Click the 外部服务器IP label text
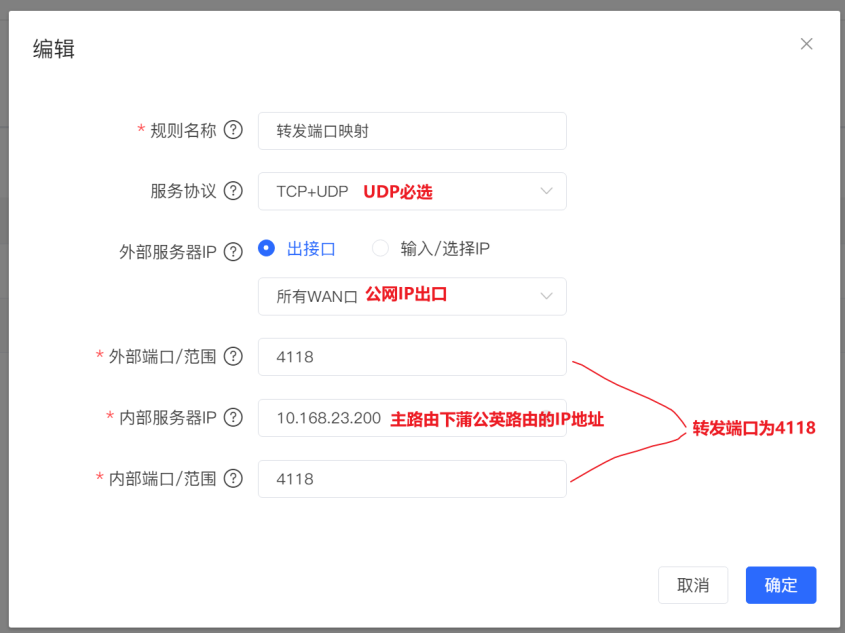Image resolution: width=845 pixels, height=634 pixels. click(168, 251)
